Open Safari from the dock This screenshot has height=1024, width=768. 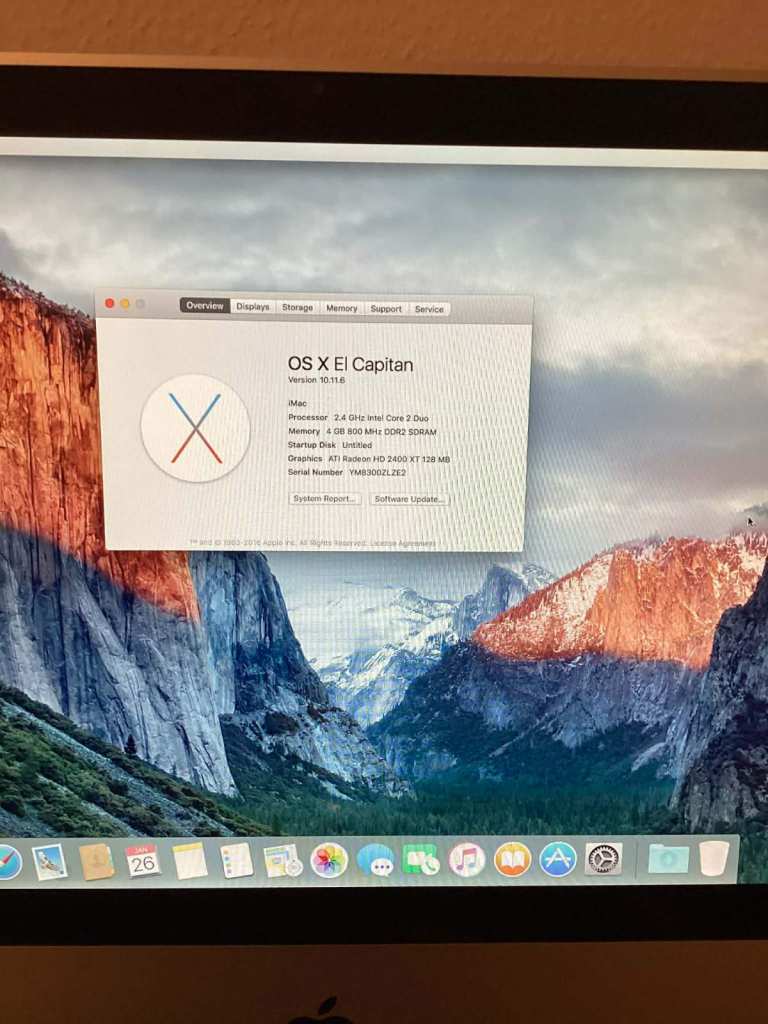point(8,862)
